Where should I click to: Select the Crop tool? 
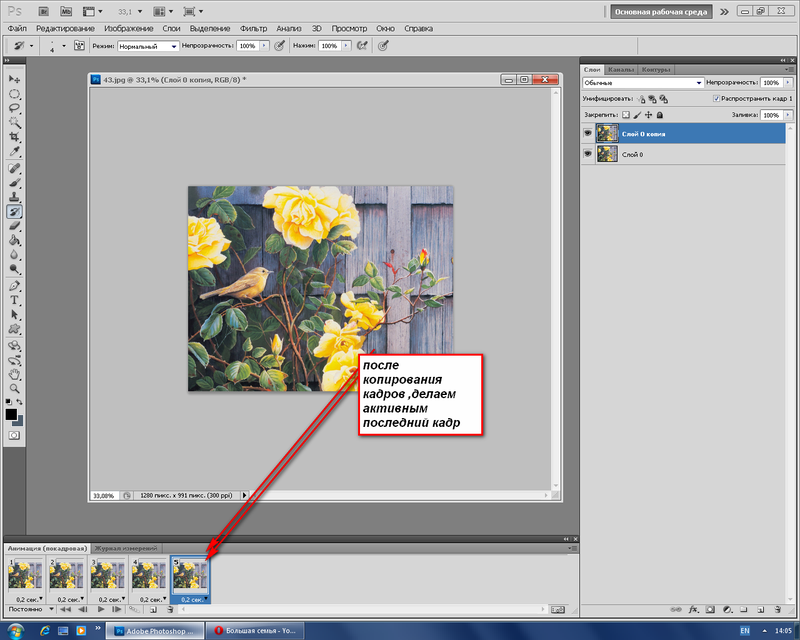[14, 137]
